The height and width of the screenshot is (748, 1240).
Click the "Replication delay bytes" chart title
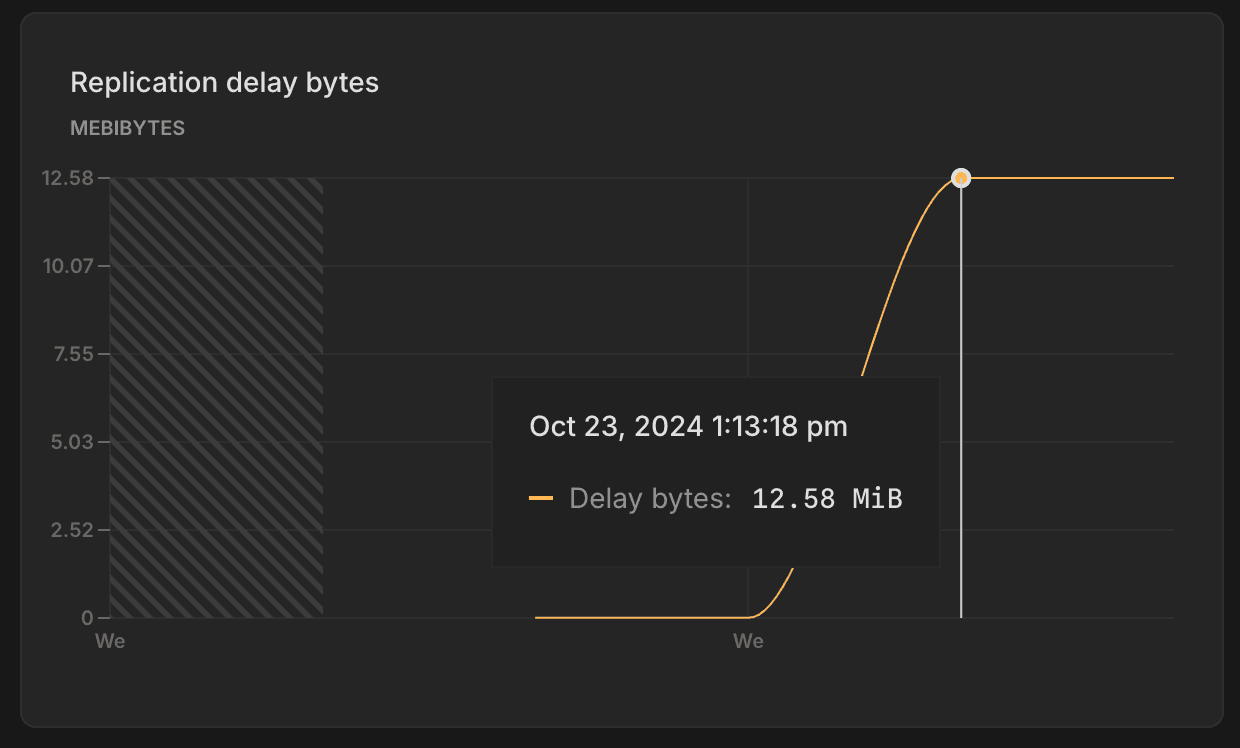click(224, 82)
